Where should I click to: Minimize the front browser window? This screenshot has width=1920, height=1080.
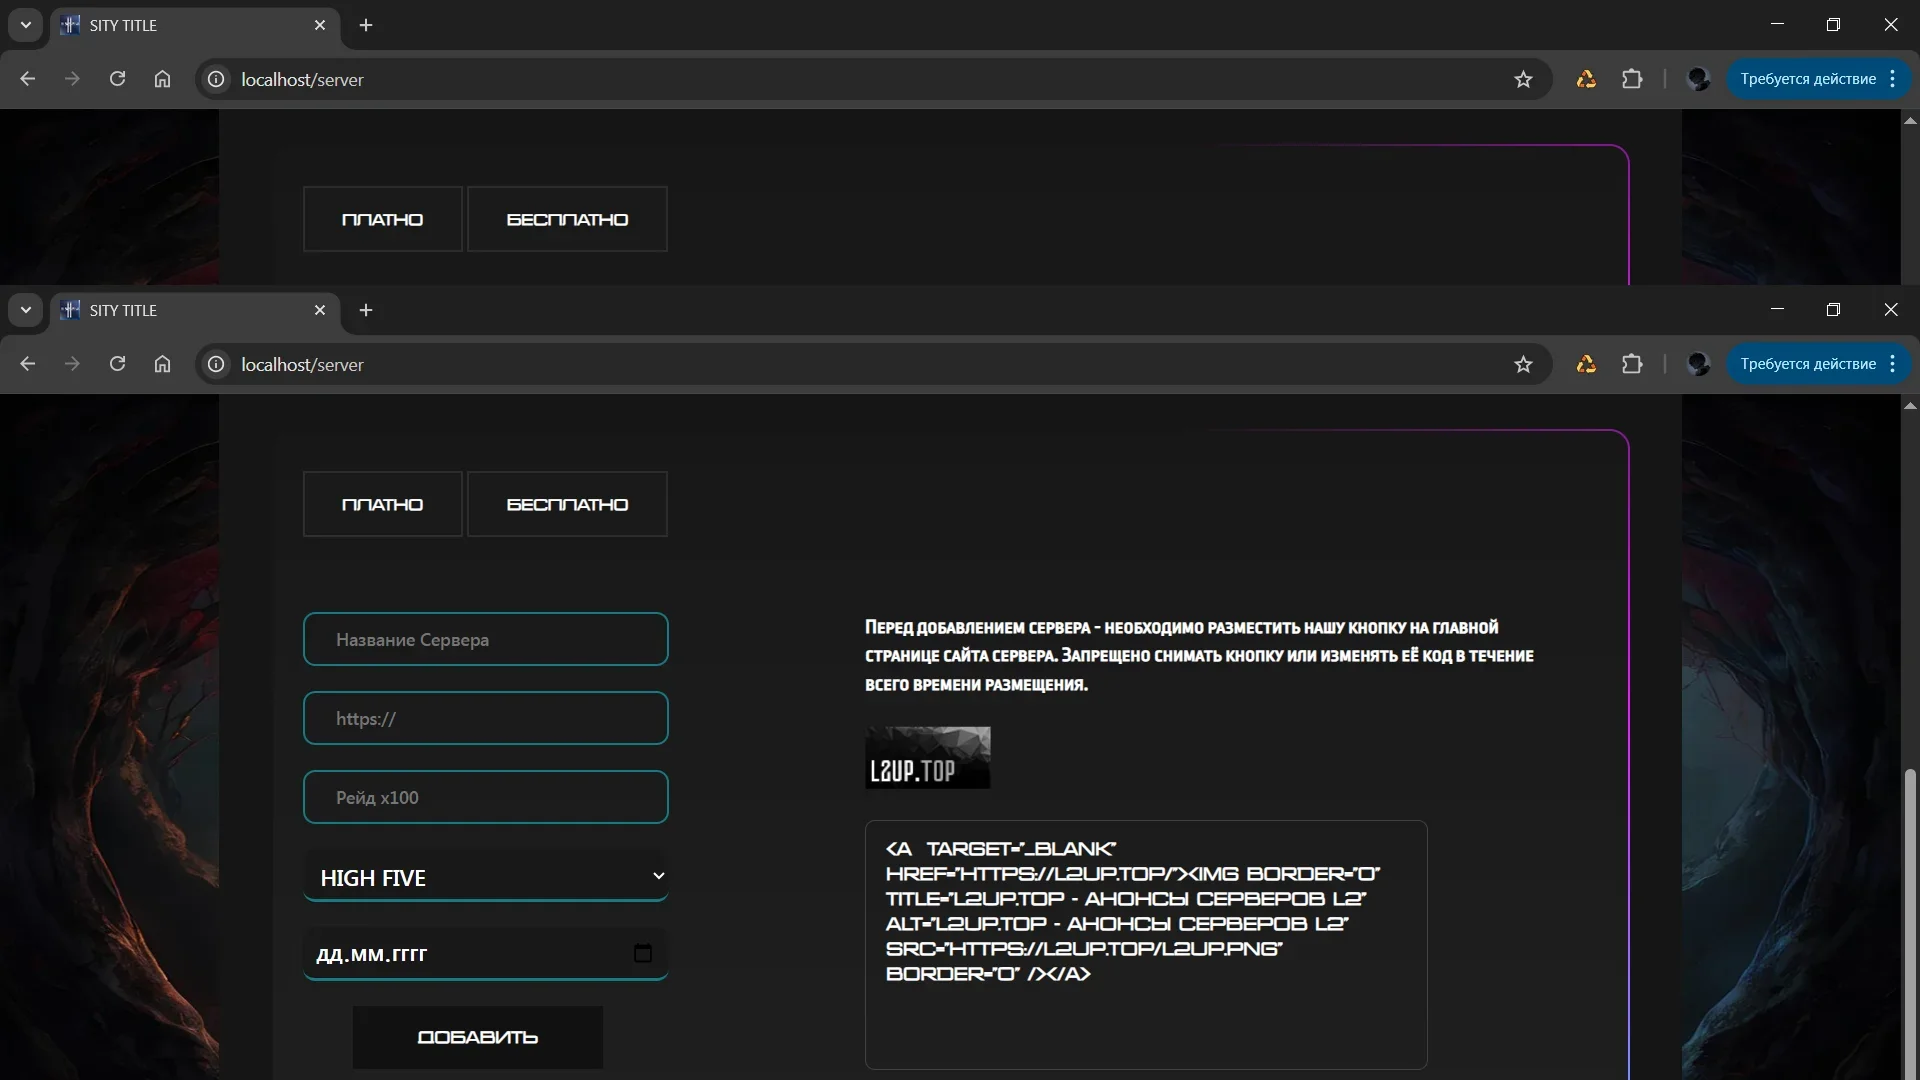tap(1777, 310)
